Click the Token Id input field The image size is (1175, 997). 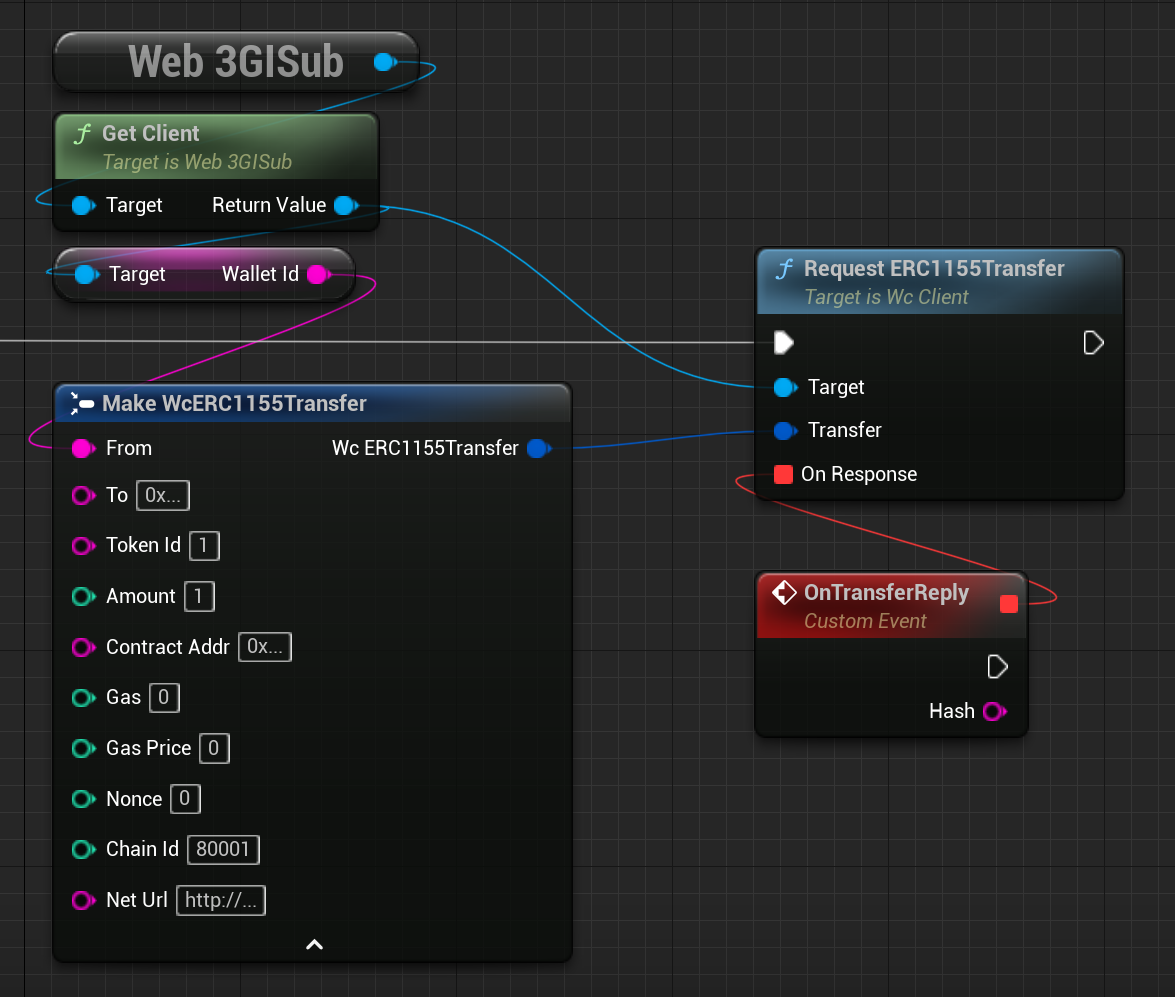coord(203,545)
